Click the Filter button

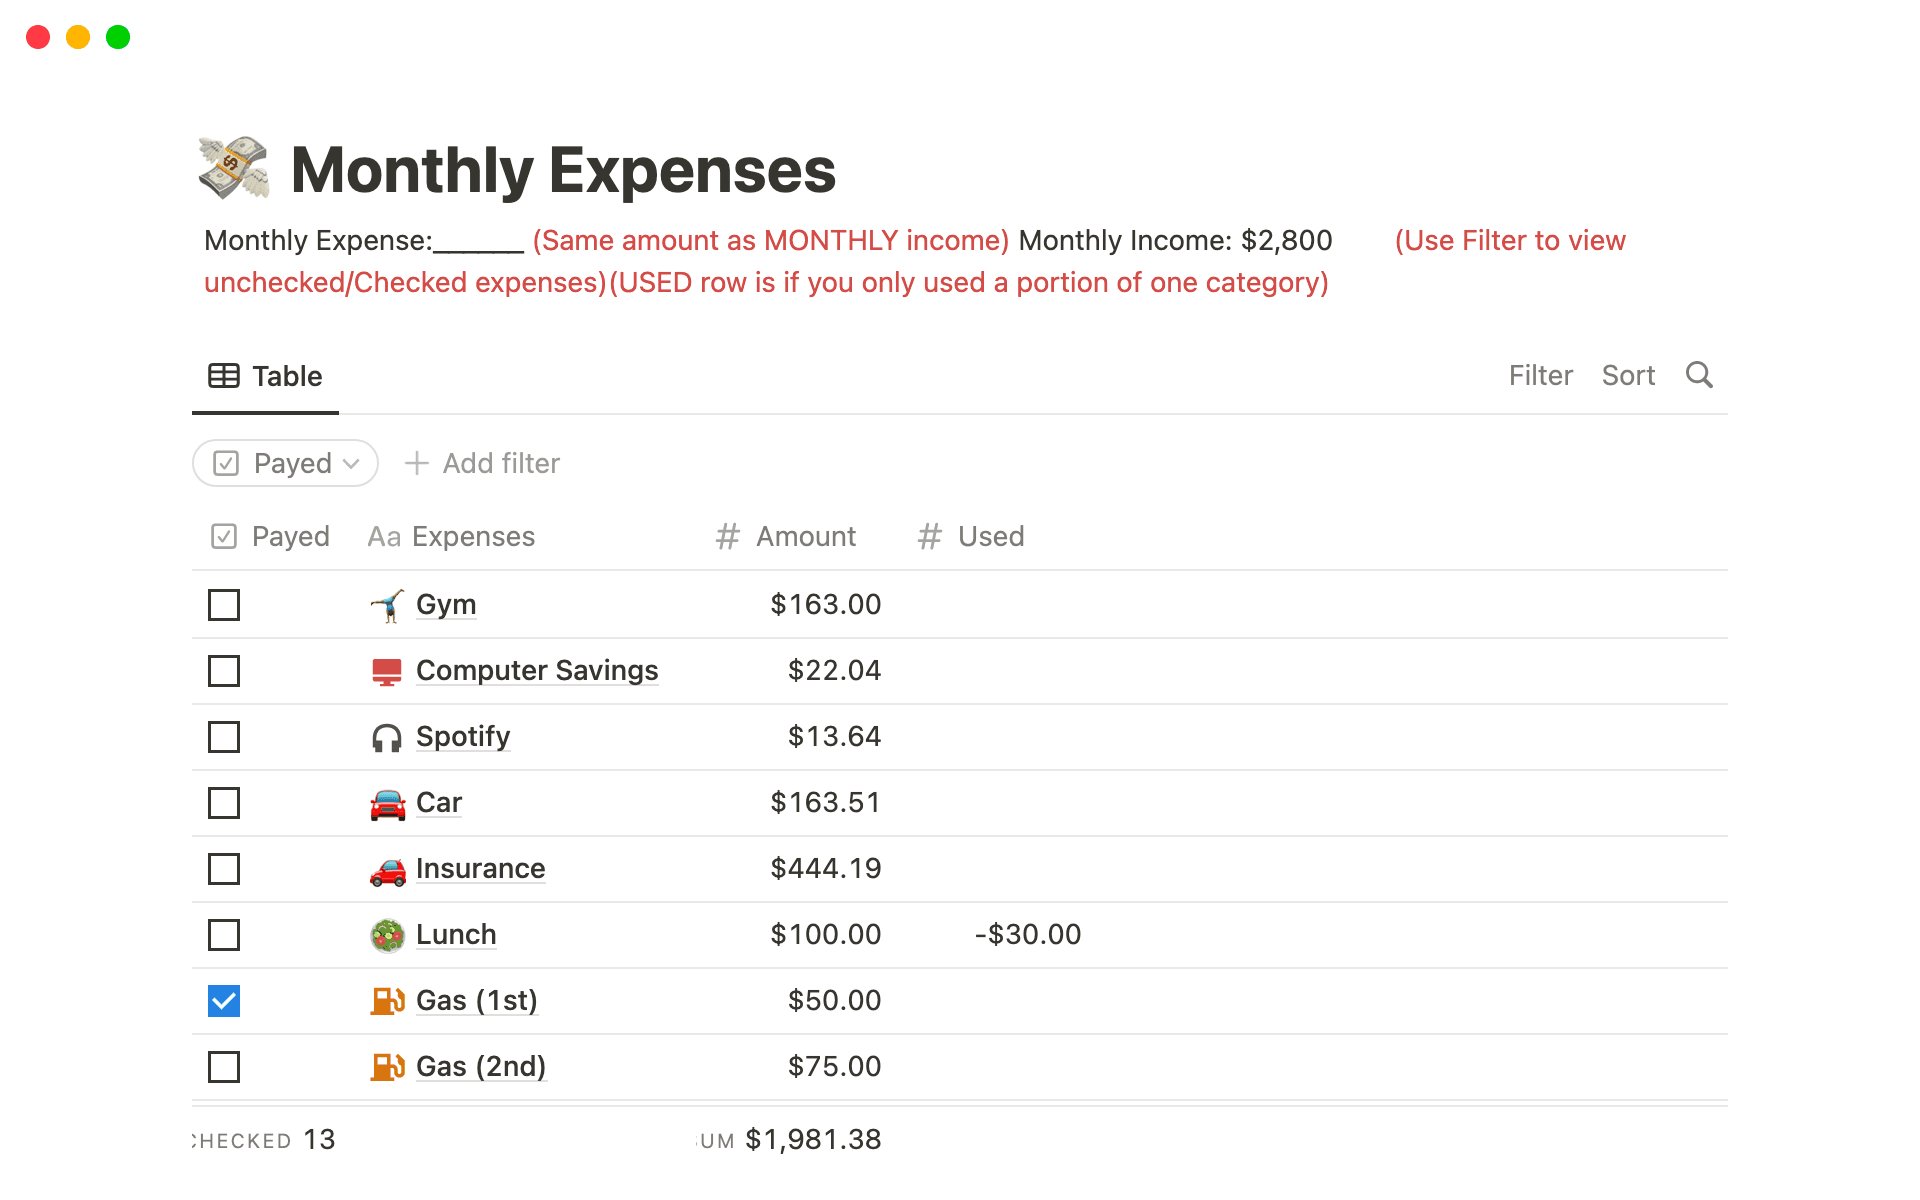1540,375
